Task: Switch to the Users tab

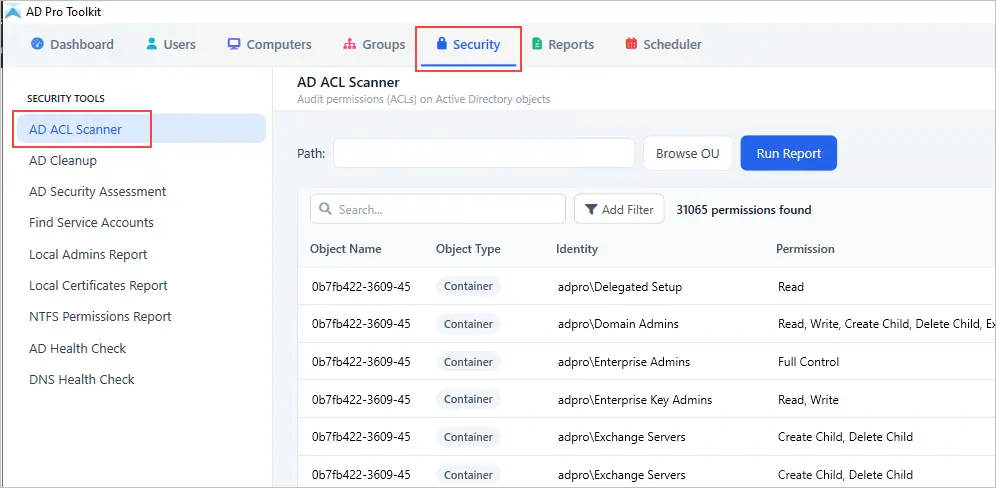Action: [171, 44]
